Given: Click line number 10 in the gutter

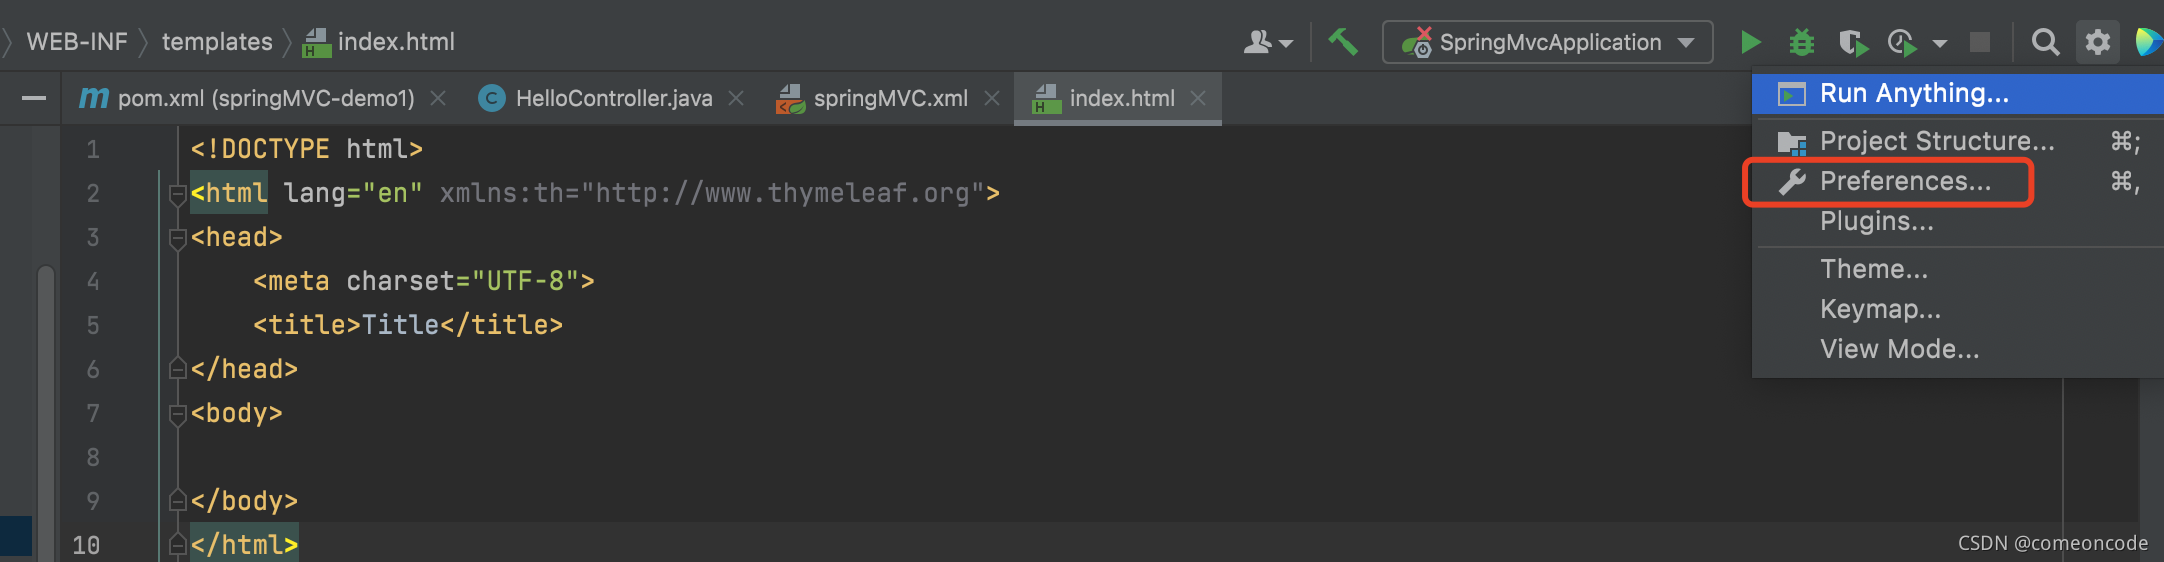Looking at the screenshot, I should [x=86, y=546].
